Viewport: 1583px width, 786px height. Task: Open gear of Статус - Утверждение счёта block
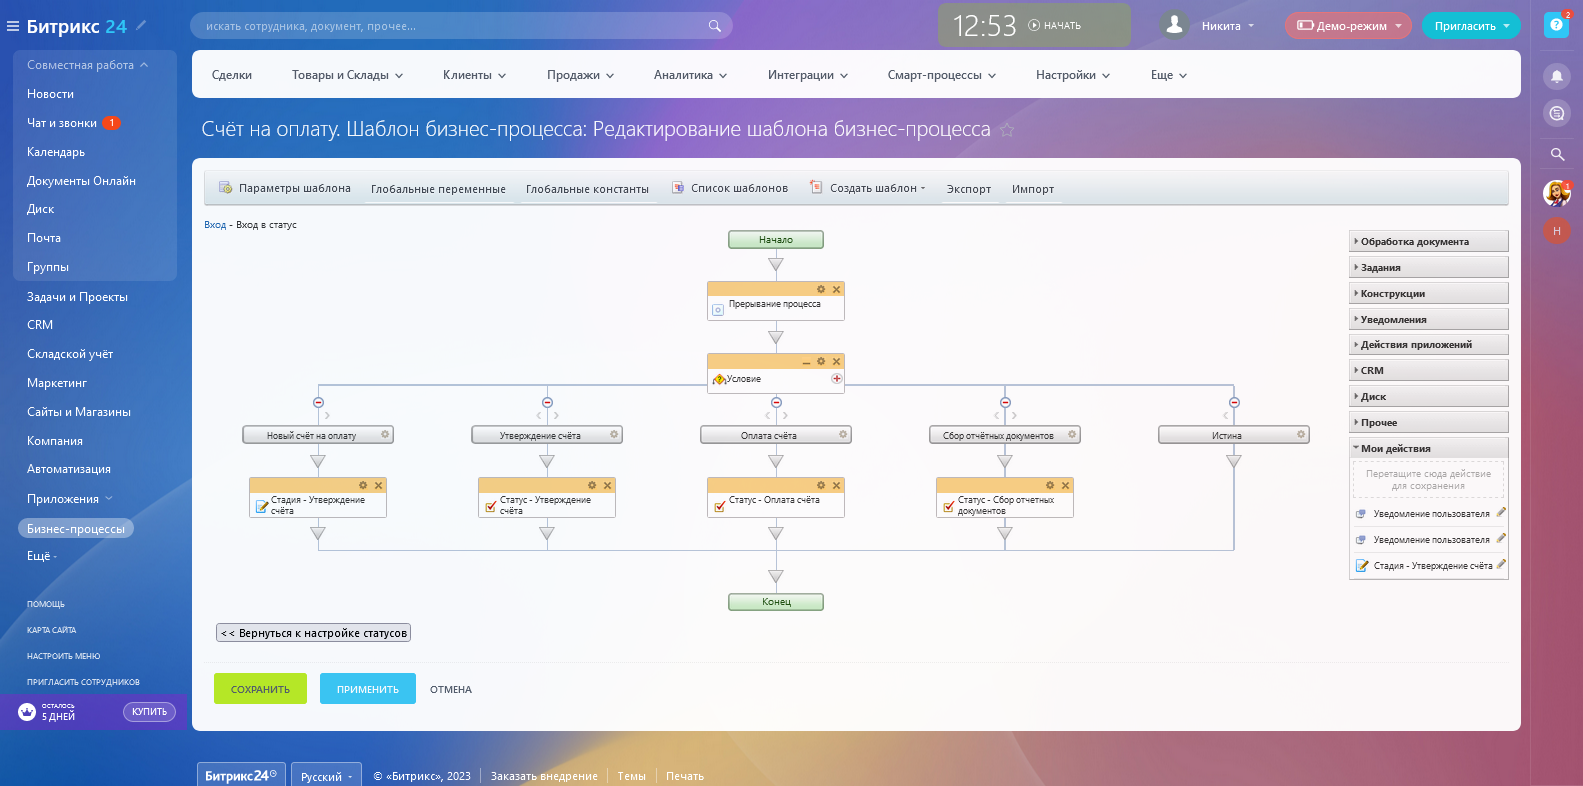pyautogui.click(x=592, y=485)
